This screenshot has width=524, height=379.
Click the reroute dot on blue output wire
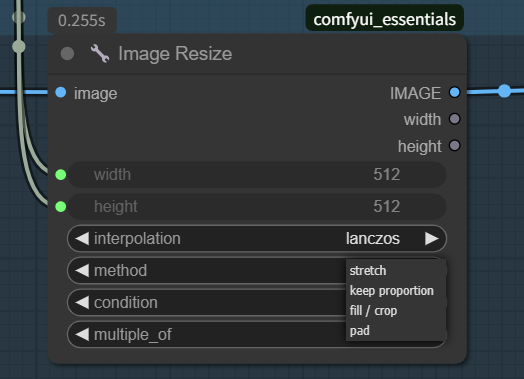[504, 91]
